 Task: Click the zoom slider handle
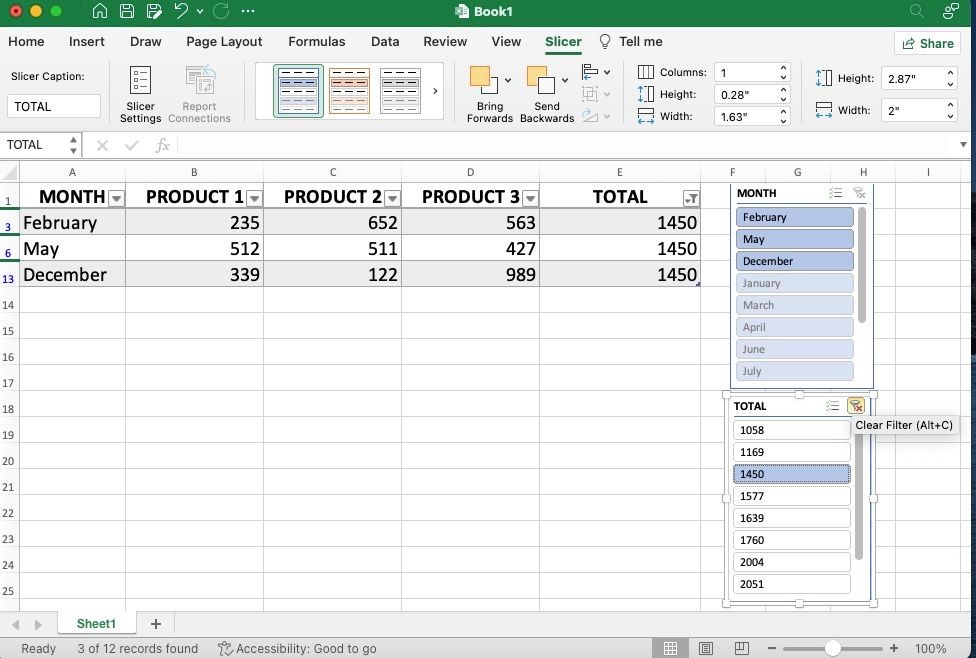click(x=833, y=648)
